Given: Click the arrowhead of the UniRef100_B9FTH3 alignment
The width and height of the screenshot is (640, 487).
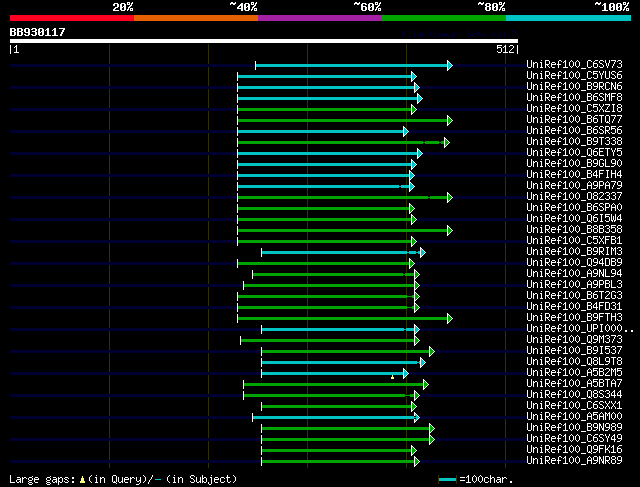Looking at the screenshot, I should 450,318.
